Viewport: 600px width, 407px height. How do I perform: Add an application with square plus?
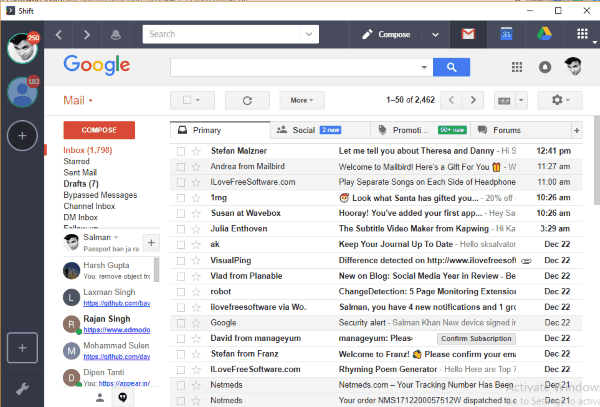click(22, 348)
